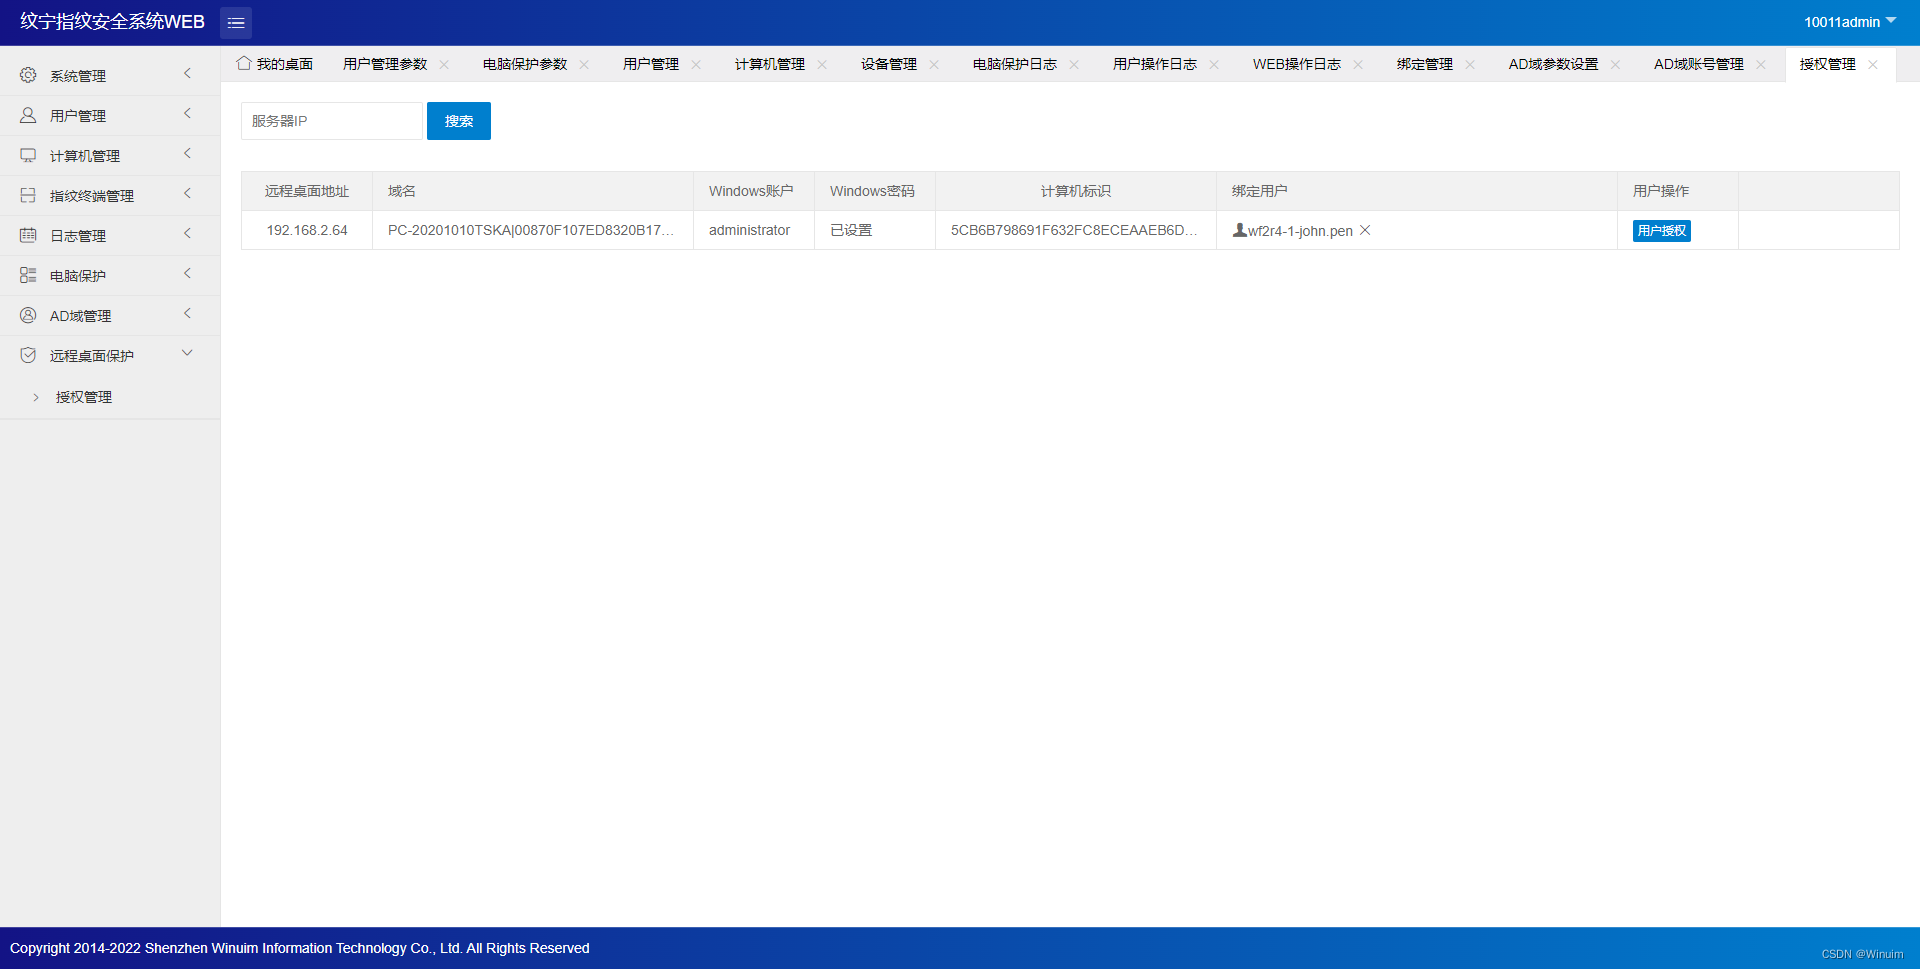Collapse the 远程桌面保护 chevron
The height and width of the screenshot is (969, 1920).
click(x=187, y=353)
